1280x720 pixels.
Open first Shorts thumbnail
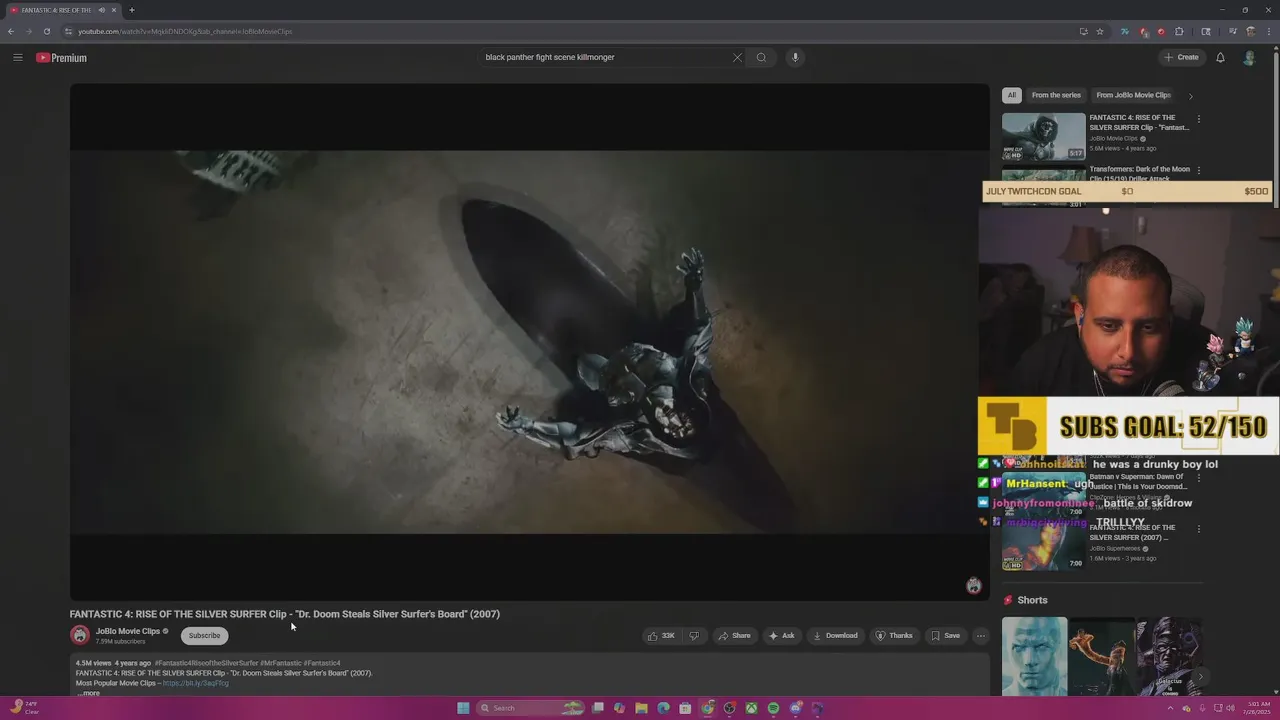tap(1034, 657)
